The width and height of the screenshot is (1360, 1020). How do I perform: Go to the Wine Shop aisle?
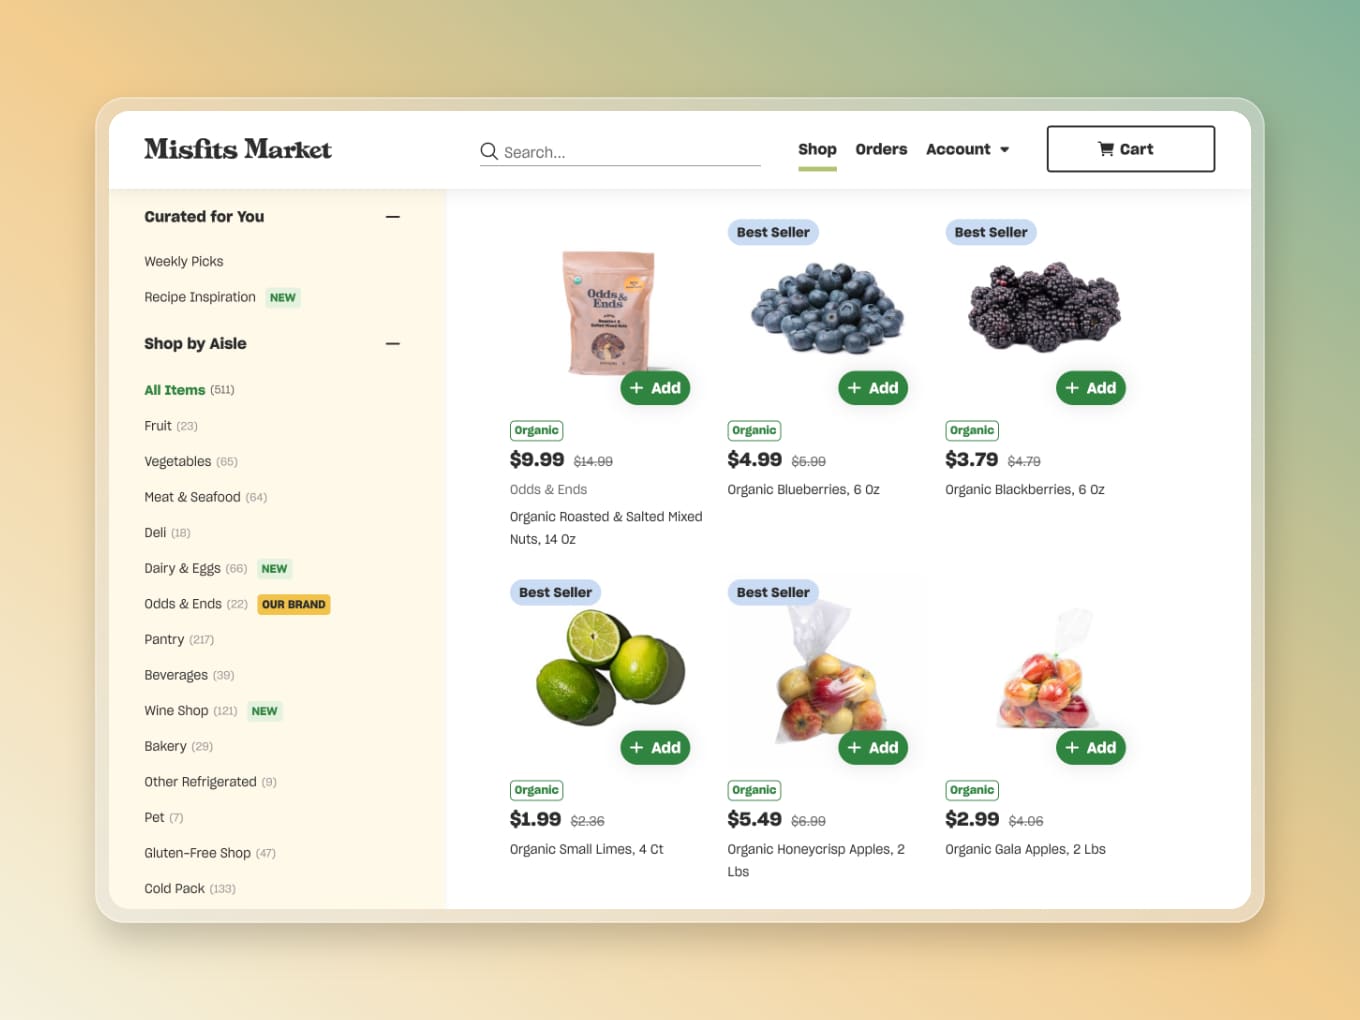point(176,711)
